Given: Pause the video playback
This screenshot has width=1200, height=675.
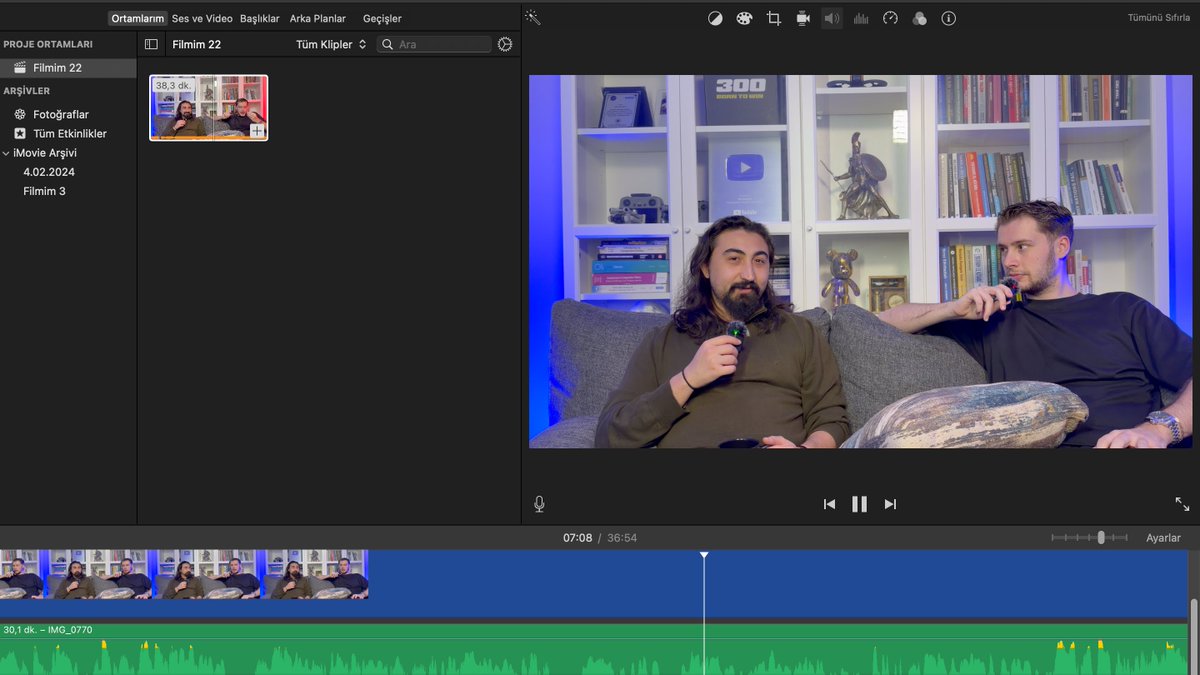Looking at the screenshot, I should pyautogui.click(x=859, y=504).
